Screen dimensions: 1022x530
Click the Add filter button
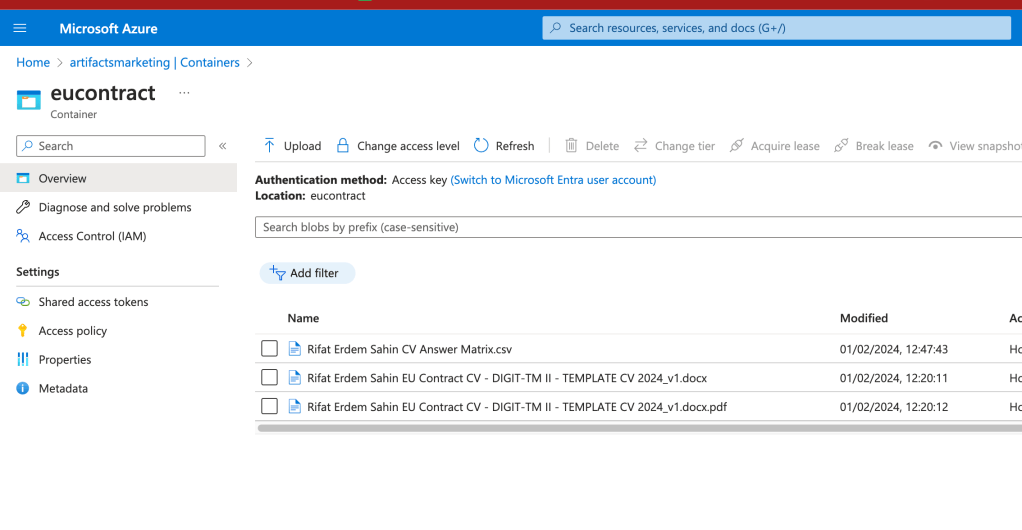coord(307,273)
